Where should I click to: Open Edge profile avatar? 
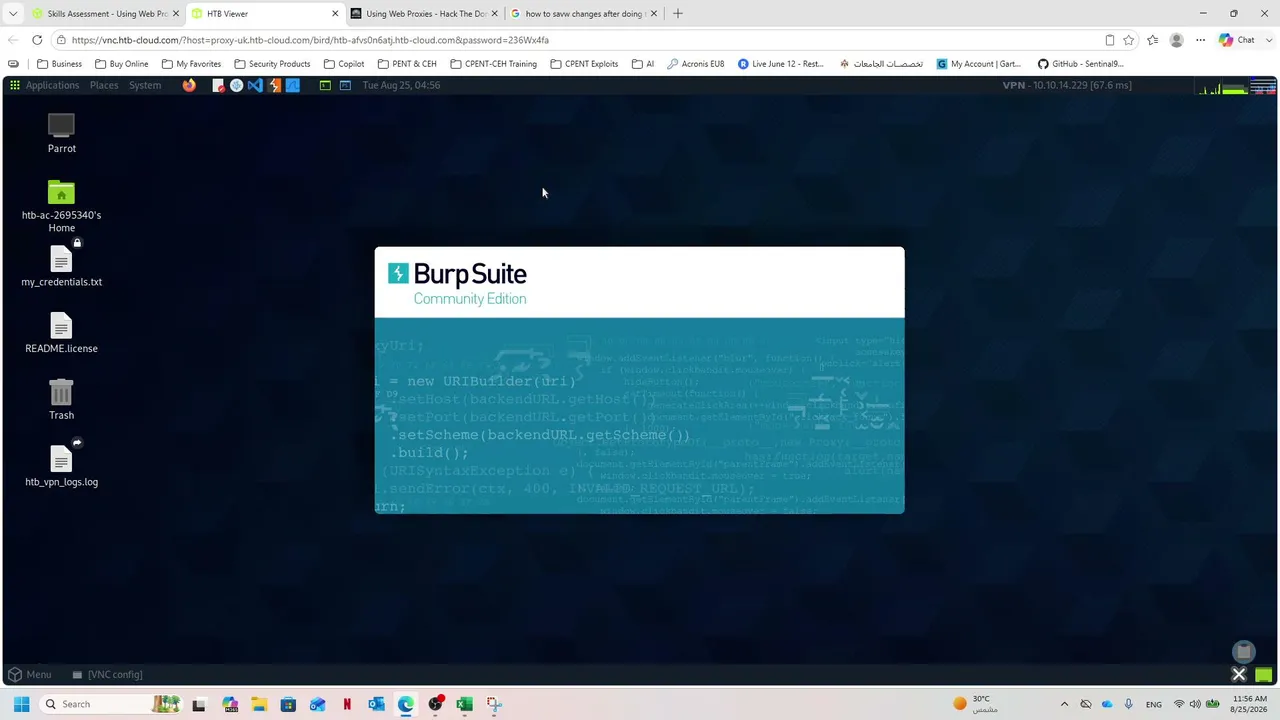coord(1177,40)
